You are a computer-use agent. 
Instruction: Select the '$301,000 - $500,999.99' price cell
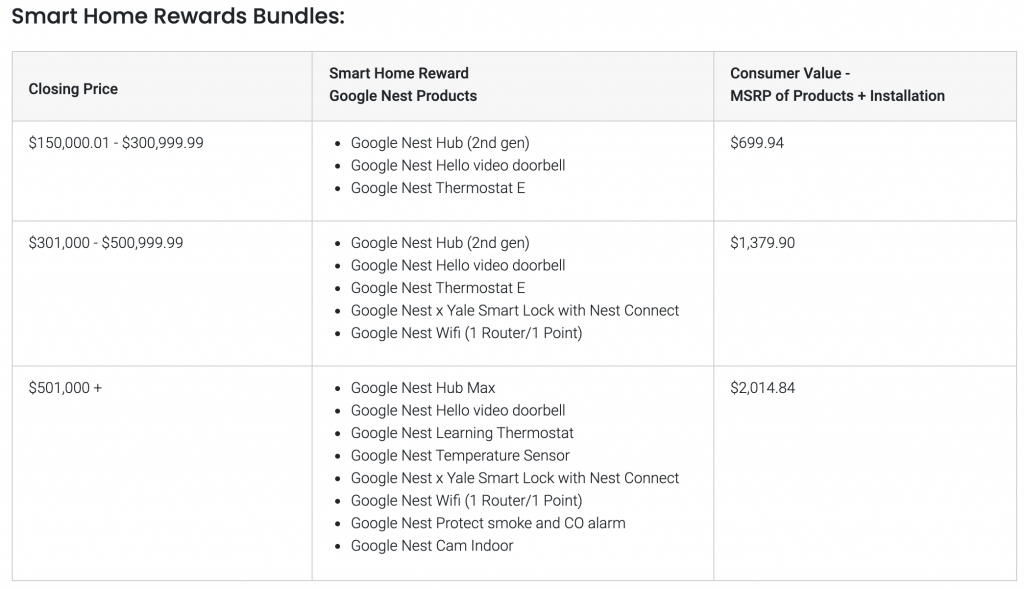point(106,243)
